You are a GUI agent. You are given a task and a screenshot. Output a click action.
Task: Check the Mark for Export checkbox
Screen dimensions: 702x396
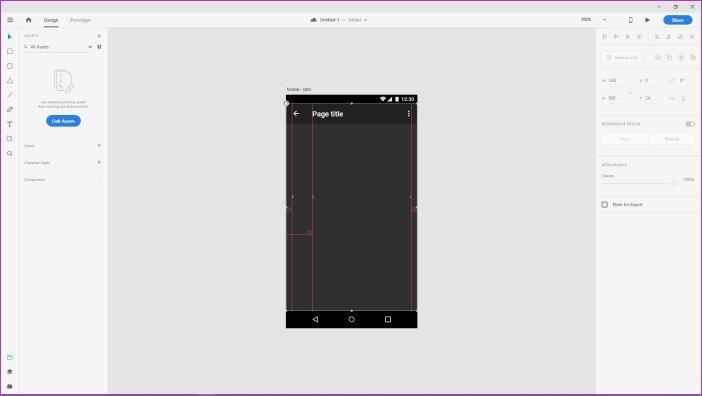(x=605, y=204)
